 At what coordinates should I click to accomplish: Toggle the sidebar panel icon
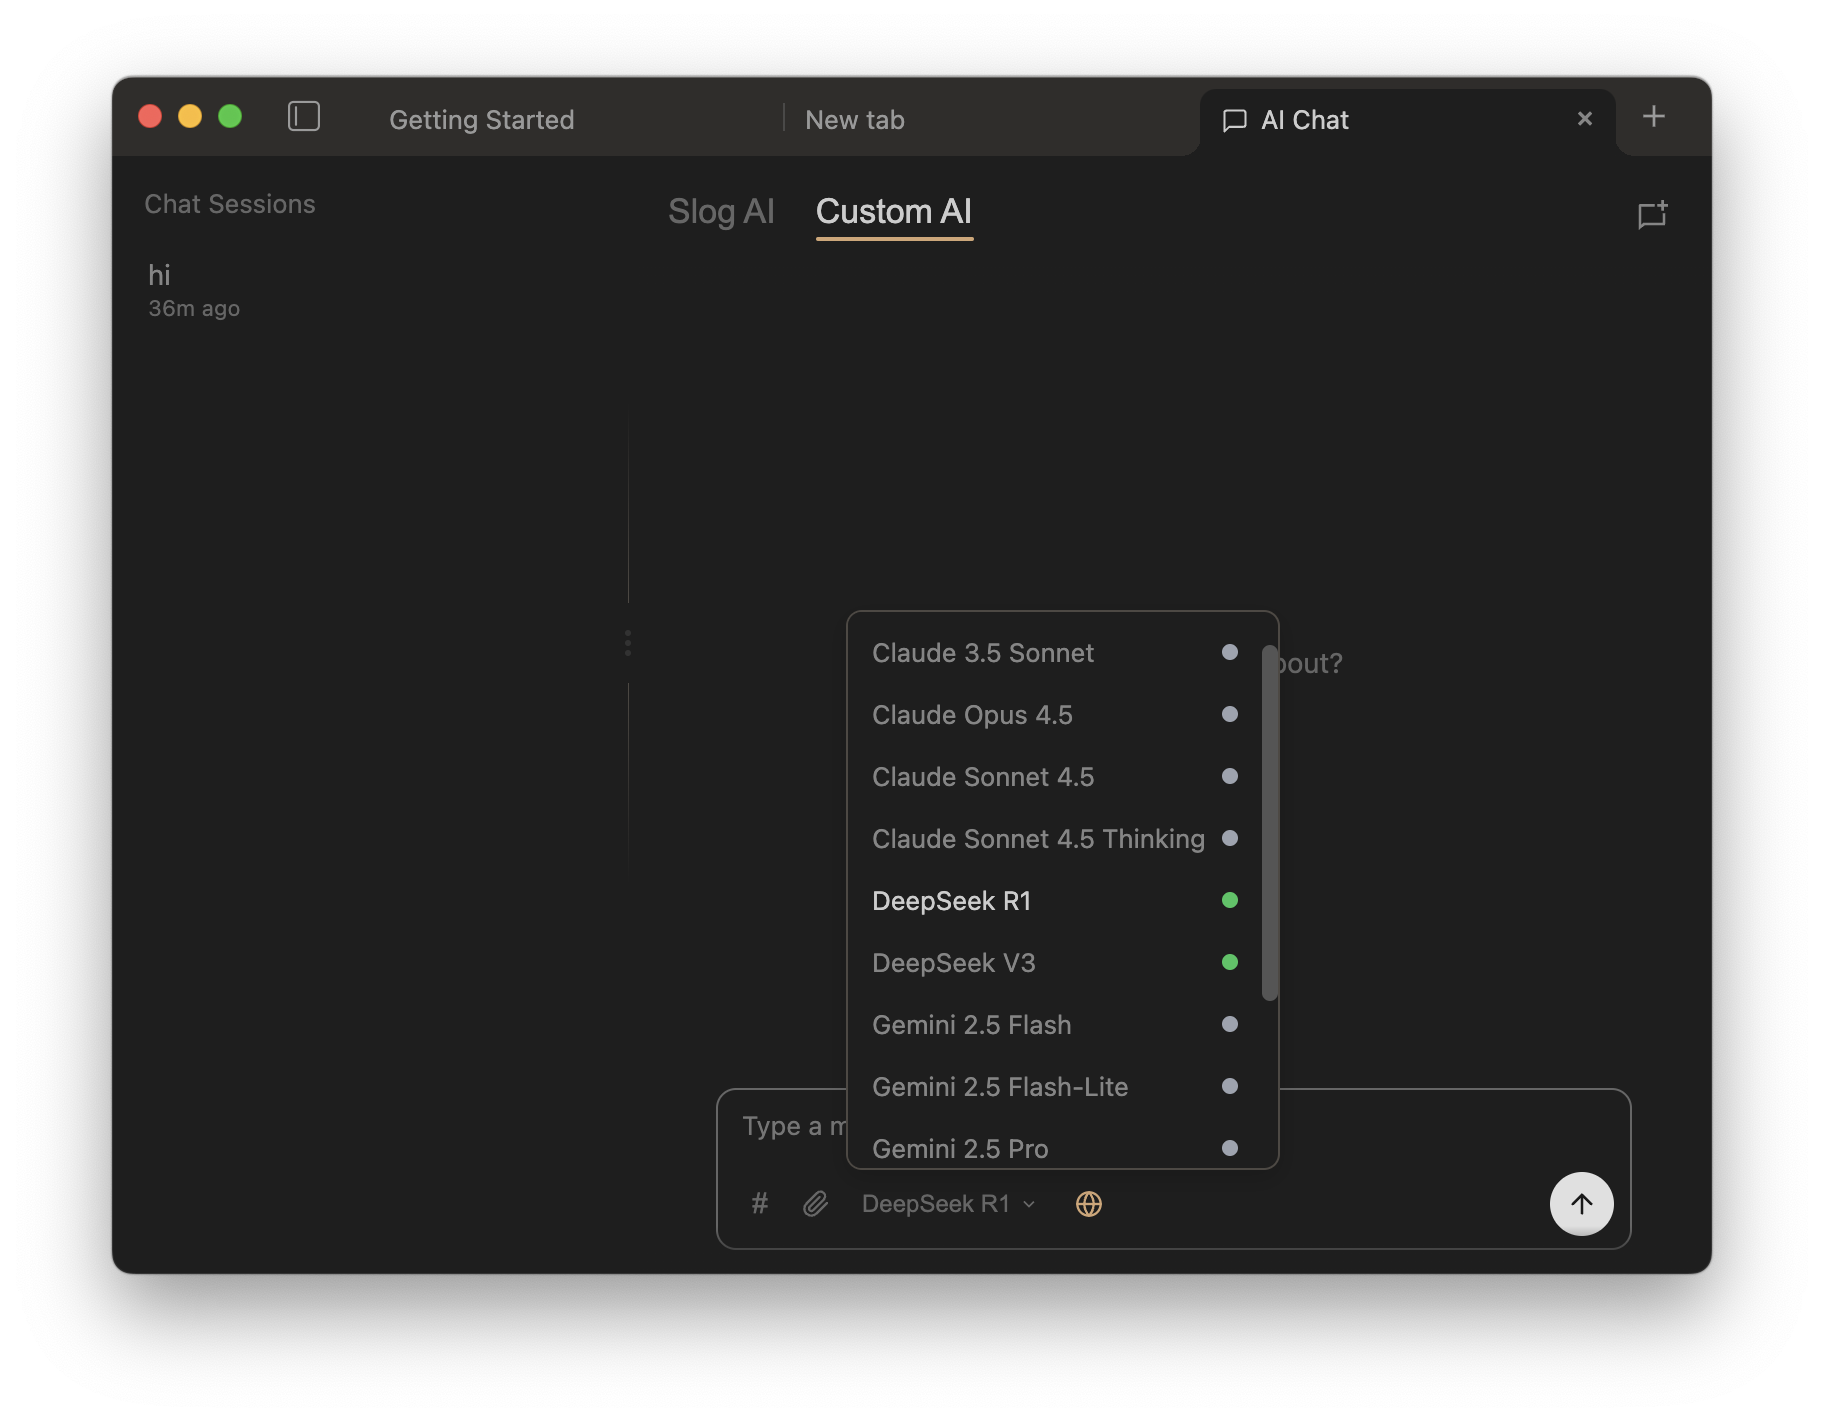coord(304,117)
